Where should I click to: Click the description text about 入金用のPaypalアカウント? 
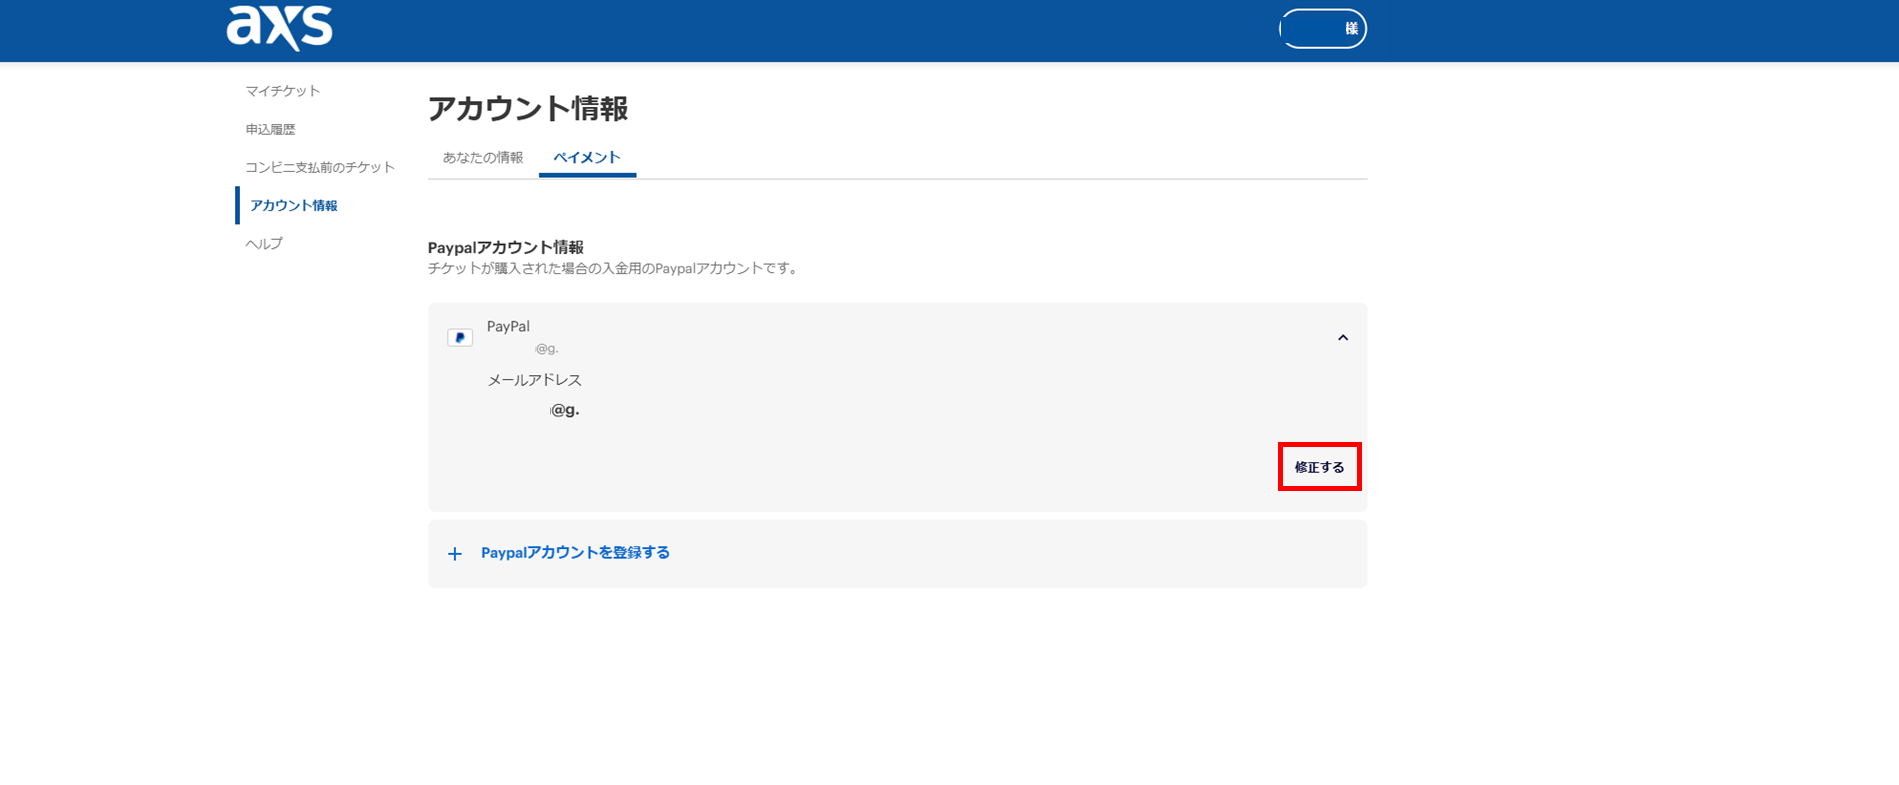tap(613, 269)
